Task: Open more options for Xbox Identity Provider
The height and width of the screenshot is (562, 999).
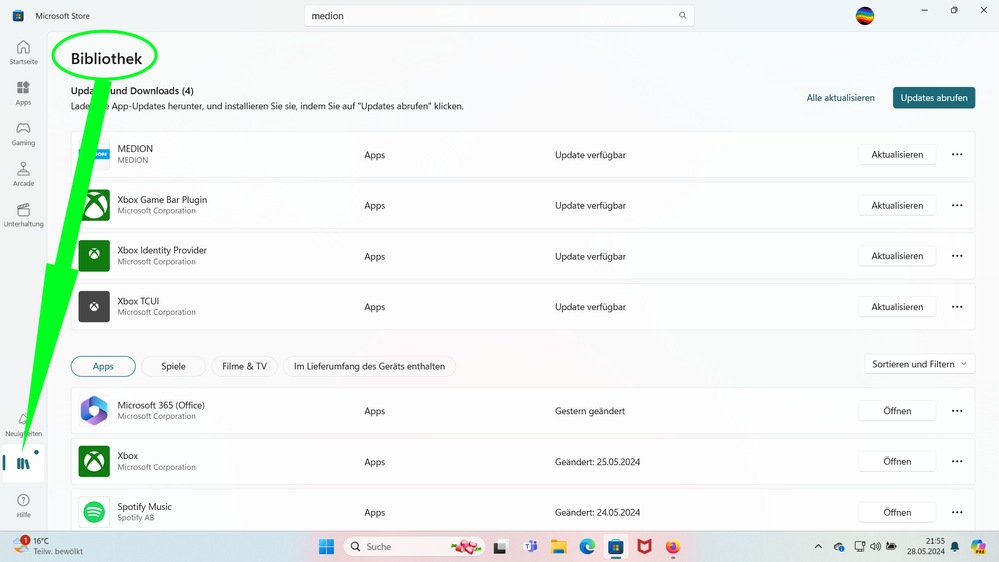Action: coord(957,256)
